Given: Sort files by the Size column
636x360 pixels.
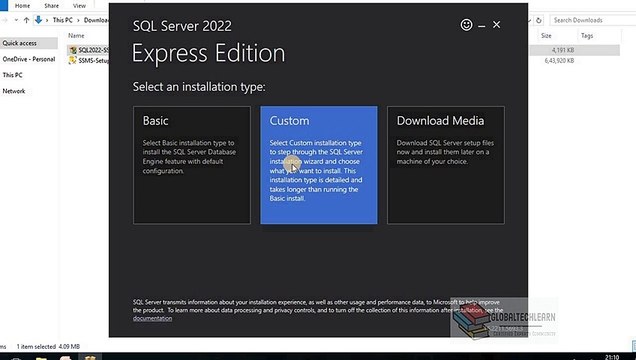Looking at the screenshot, I should (546, 36).
